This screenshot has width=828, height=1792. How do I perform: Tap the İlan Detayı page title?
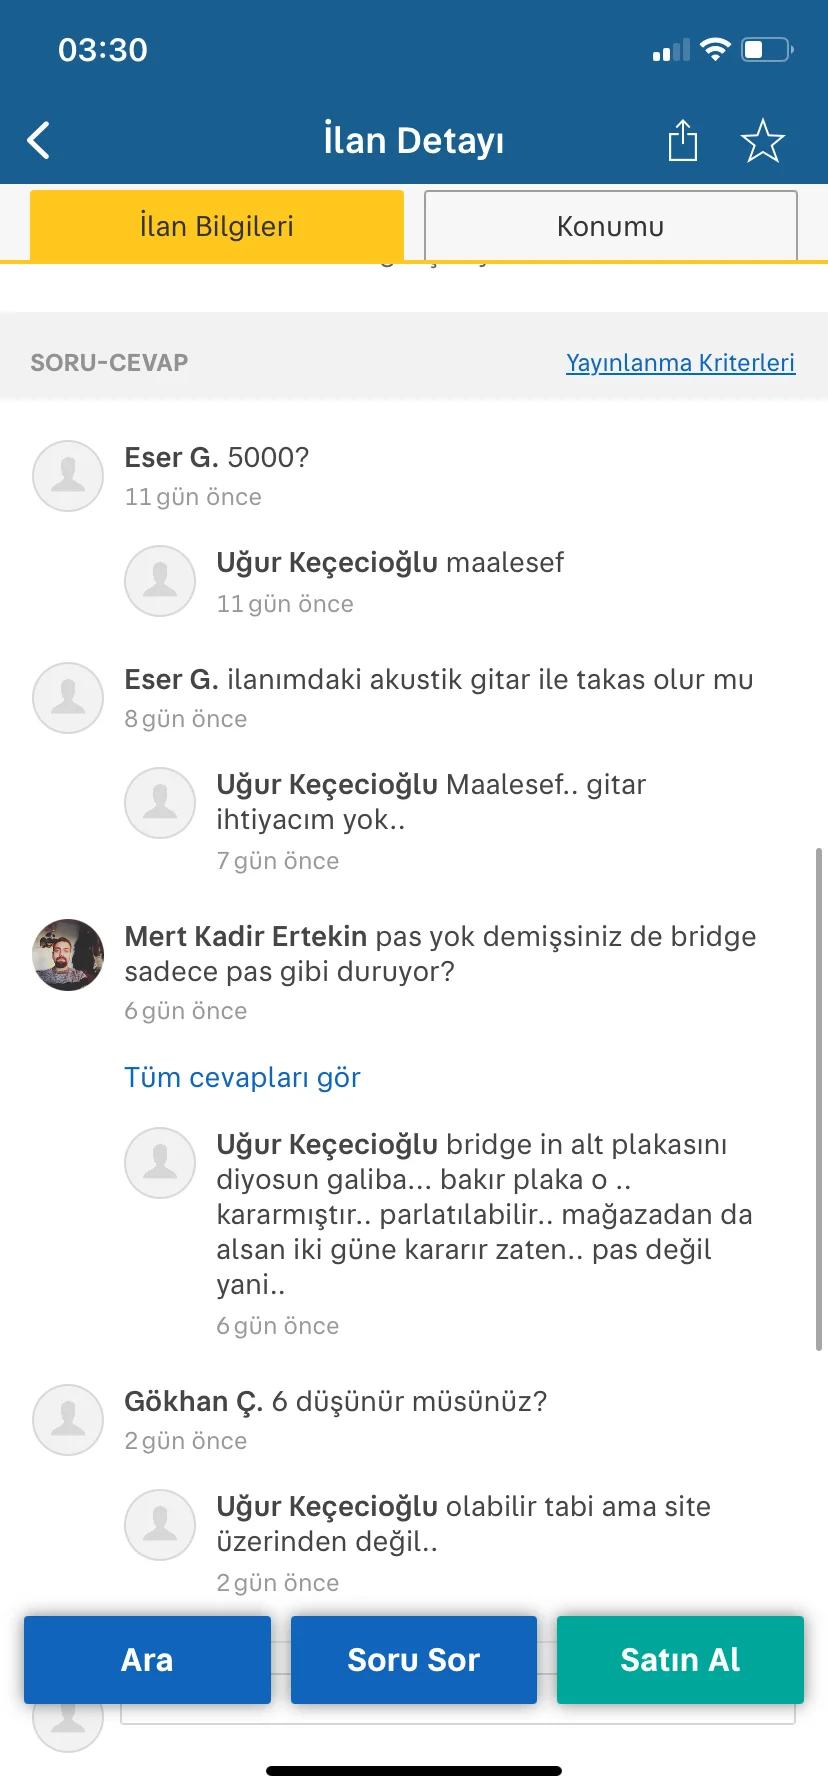coord(414,141)
